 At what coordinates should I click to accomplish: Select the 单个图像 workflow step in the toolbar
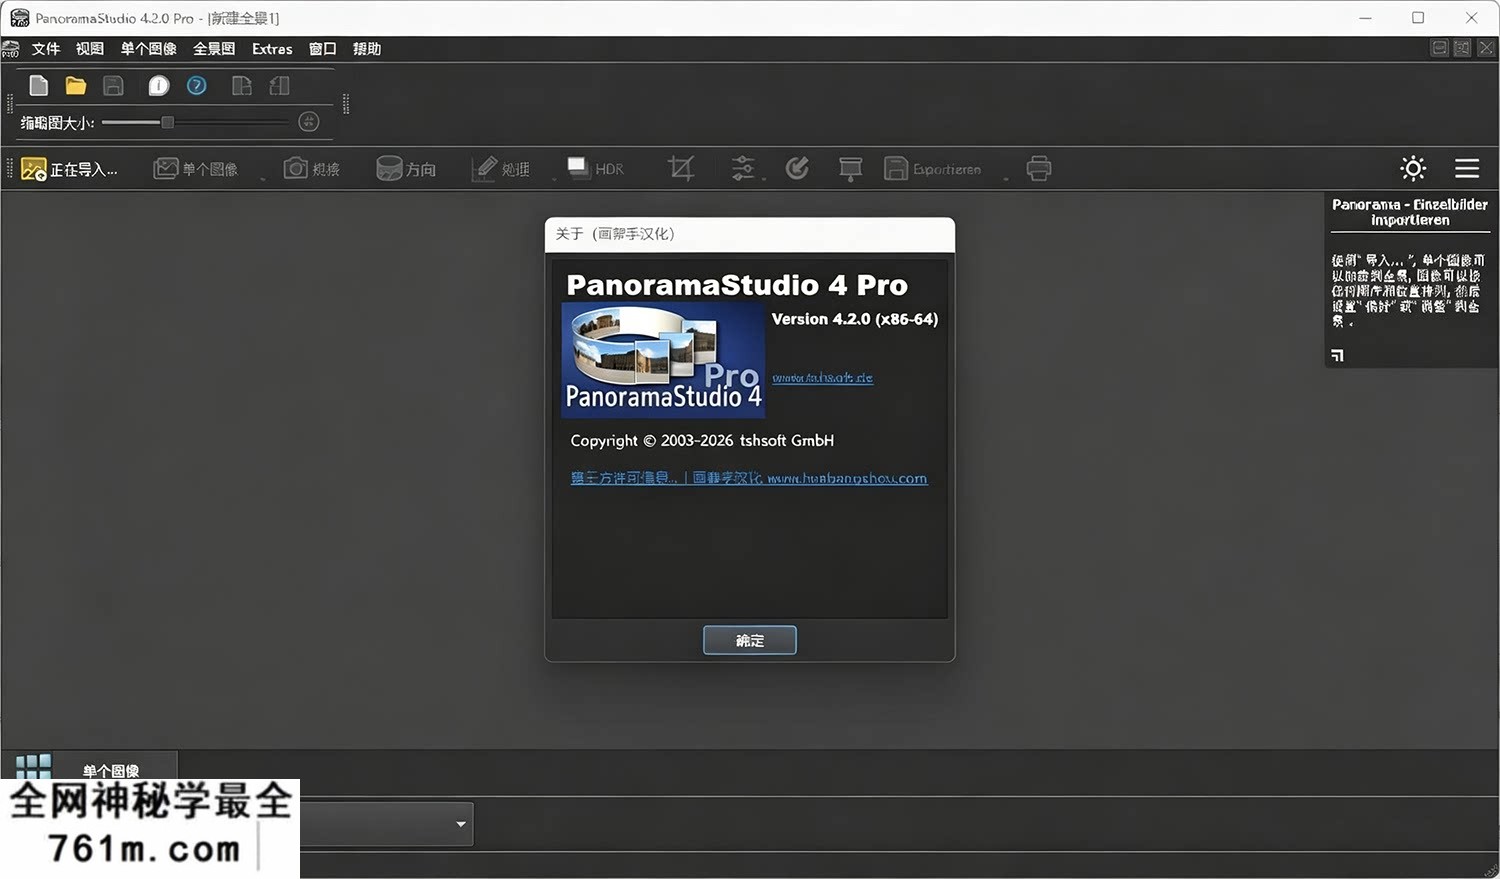click(196, 169)
